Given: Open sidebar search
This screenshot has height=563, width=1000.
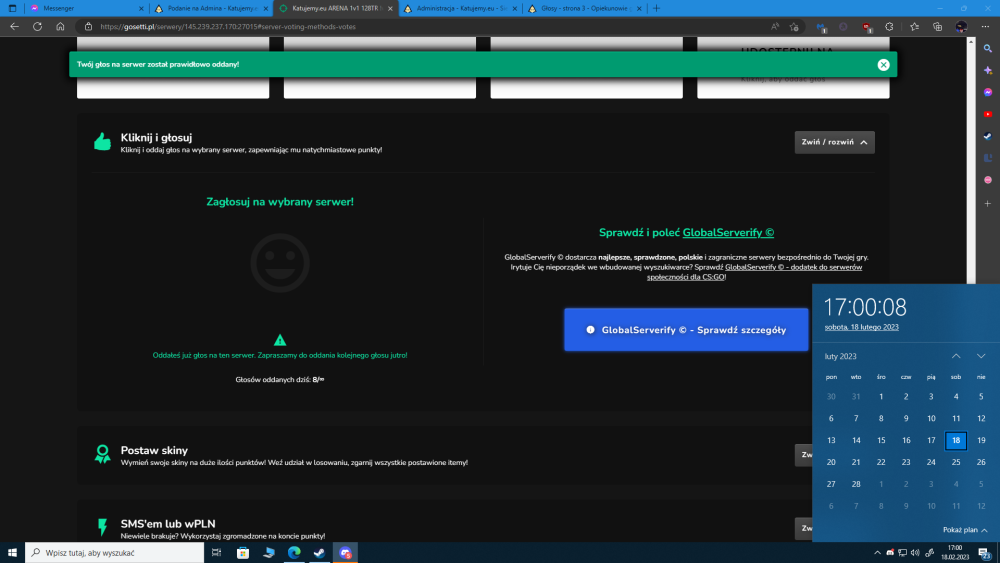Looking at the screenshot, I should point(988,48).
